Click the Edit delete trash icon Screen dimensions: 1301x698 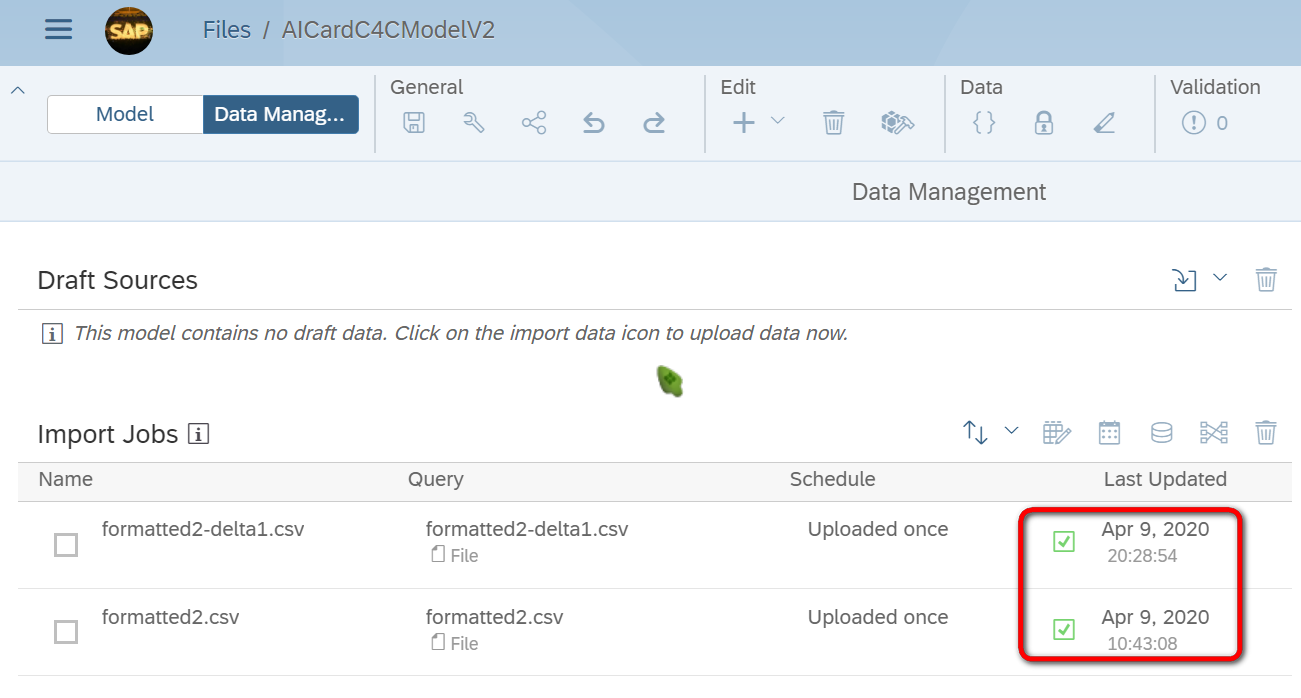click(x=834, y=123)
